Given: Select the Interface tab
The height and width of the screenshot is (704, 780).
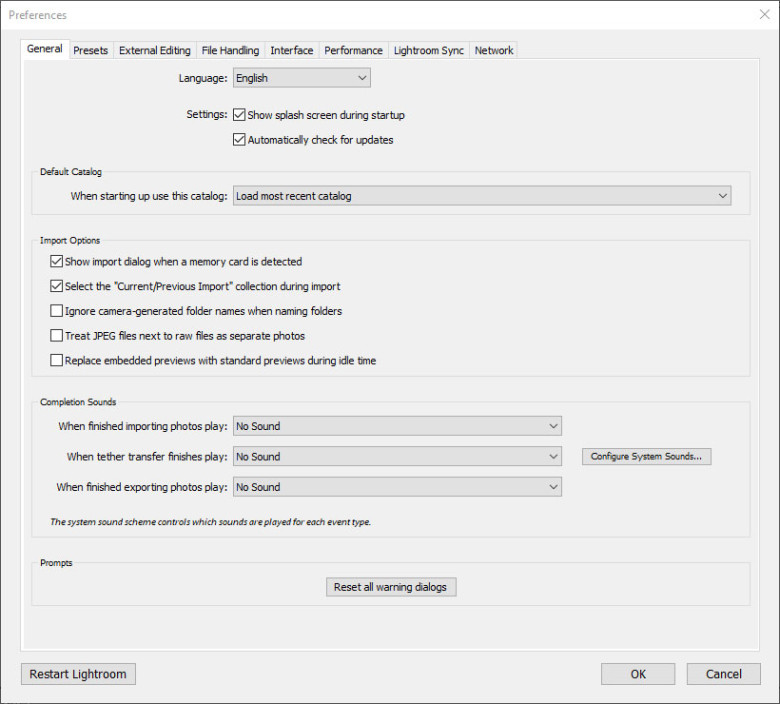Looking at the screenshot, I should pos(292,50).
